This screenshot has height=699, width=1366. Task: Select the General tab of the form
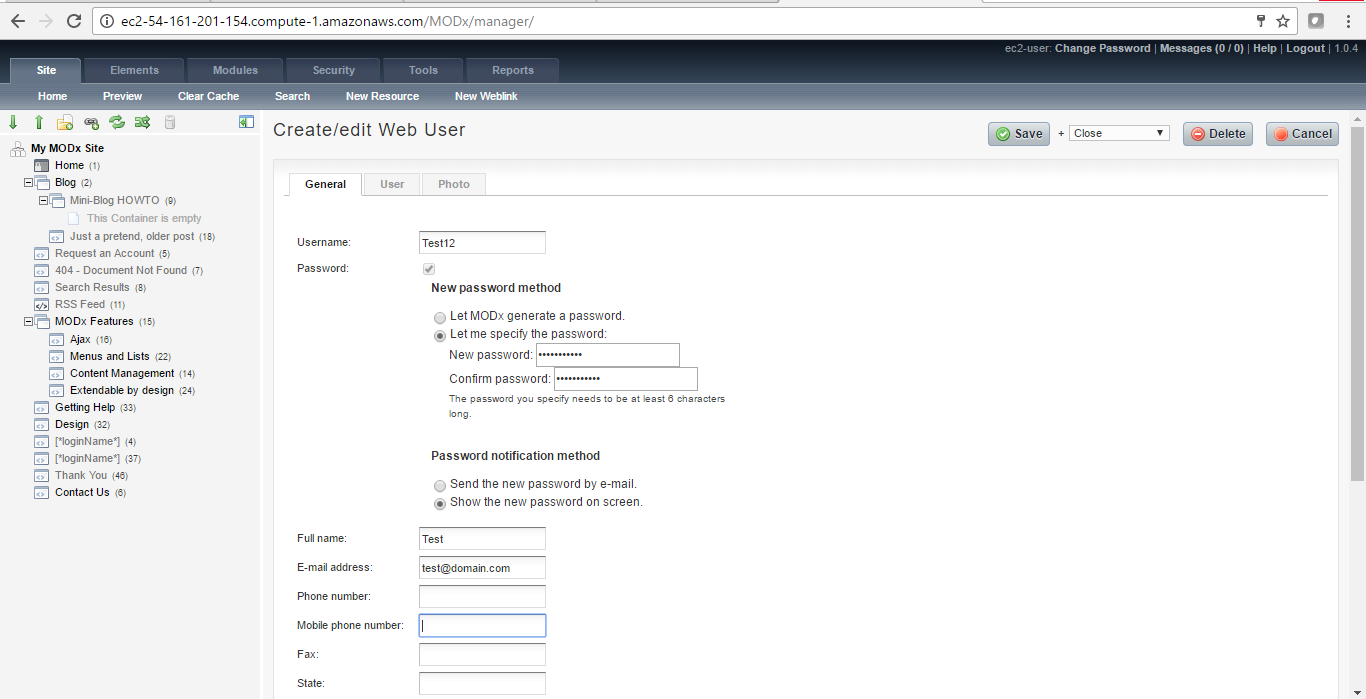point(325,184)
